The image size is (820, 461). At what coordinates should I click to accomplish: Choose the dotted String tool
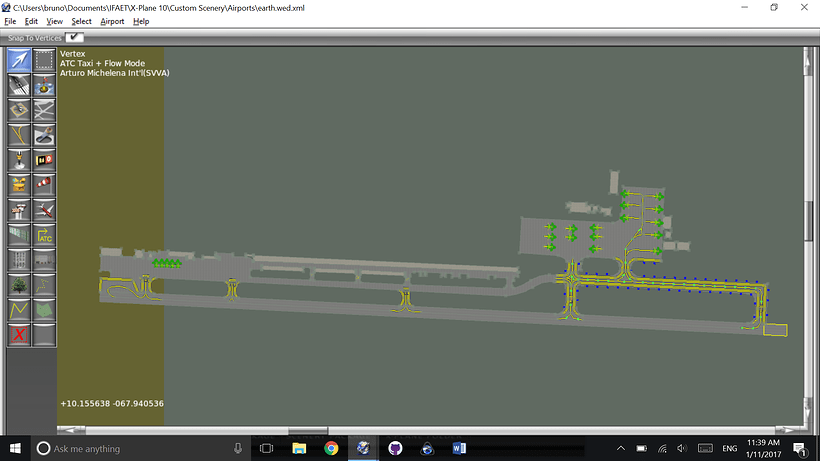(x=44, y=285)
